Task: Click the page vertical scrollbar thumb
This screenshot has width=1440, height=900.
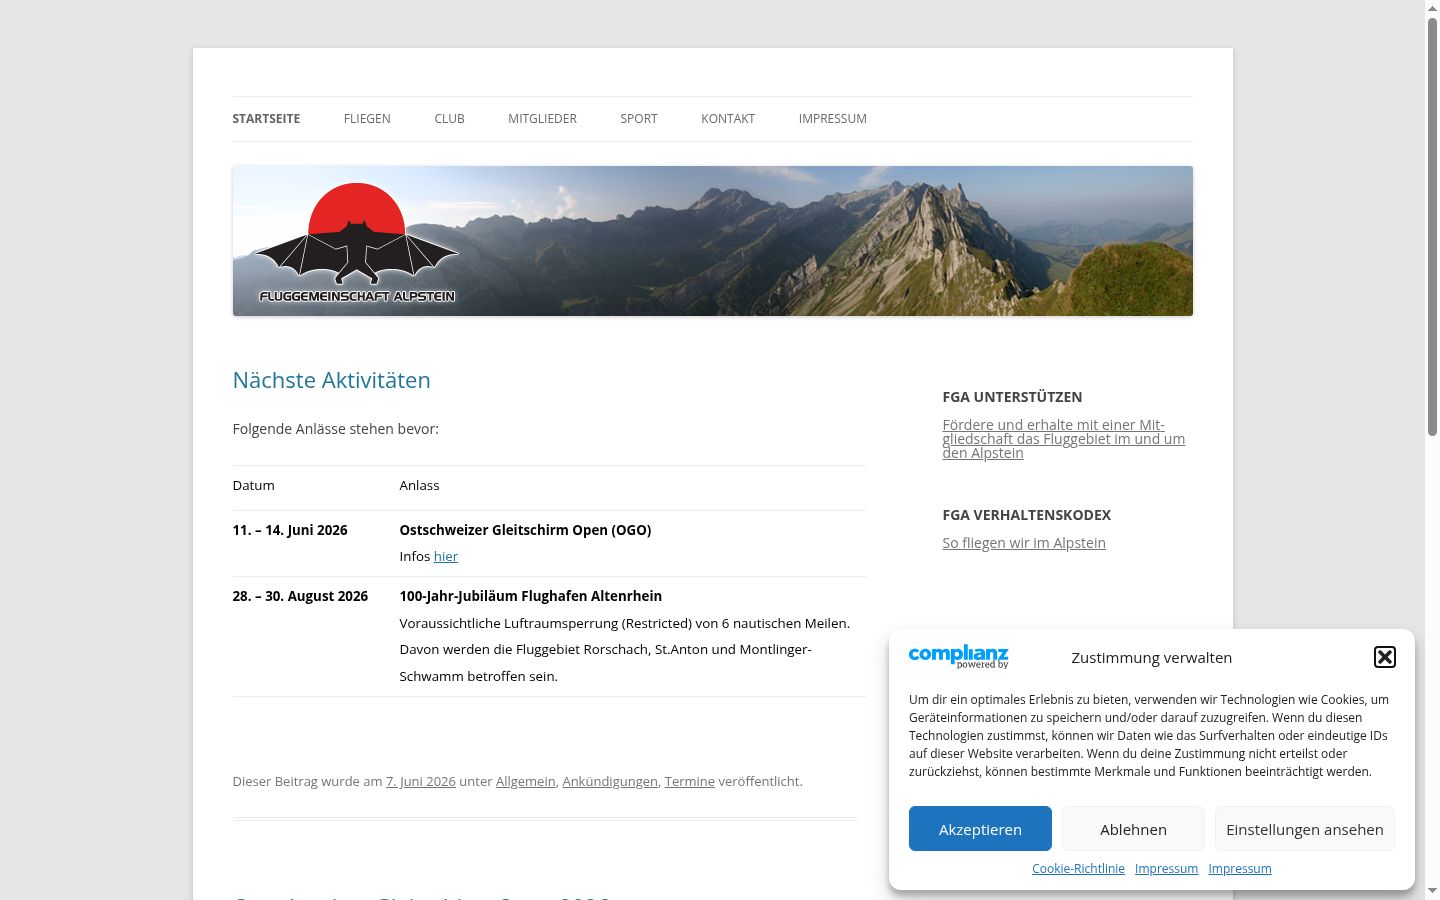Action: (x=1432, y=226)
